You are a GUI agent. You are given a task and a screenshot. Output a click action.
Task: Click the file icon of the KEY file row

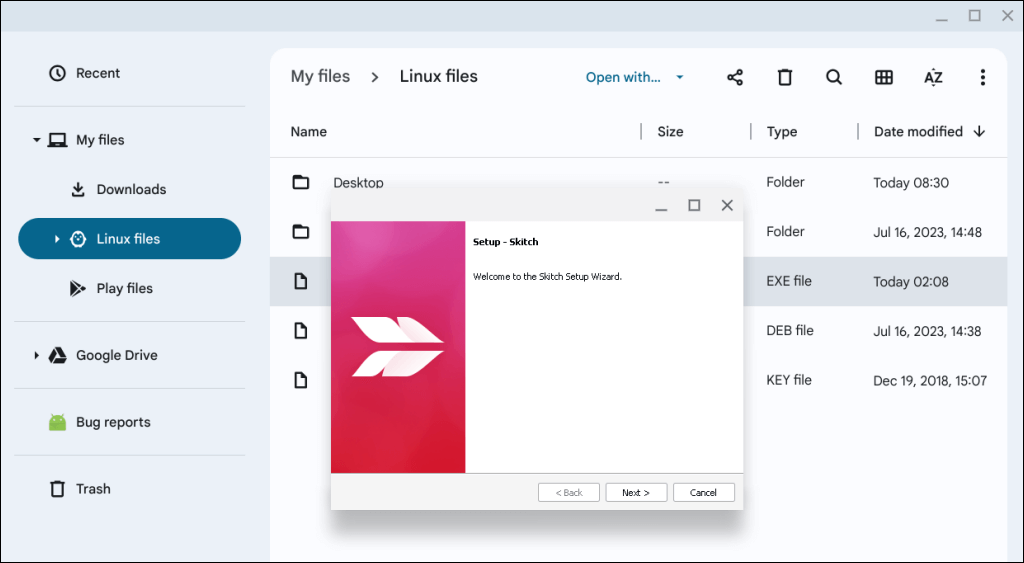[300, 381]
